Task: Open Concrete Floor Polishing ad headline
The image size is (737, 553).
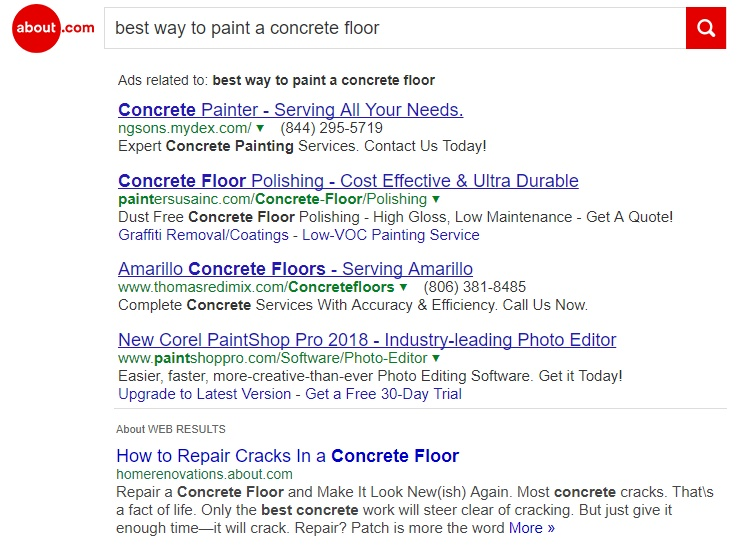Action: 348,181
